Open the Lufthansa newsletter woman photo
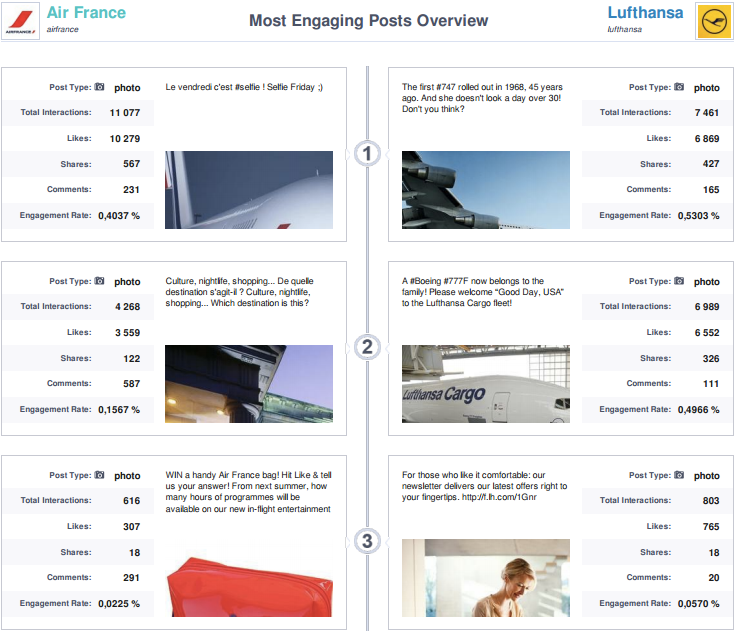The width and height of the screenshot is (735, 631). coord(486,578)
